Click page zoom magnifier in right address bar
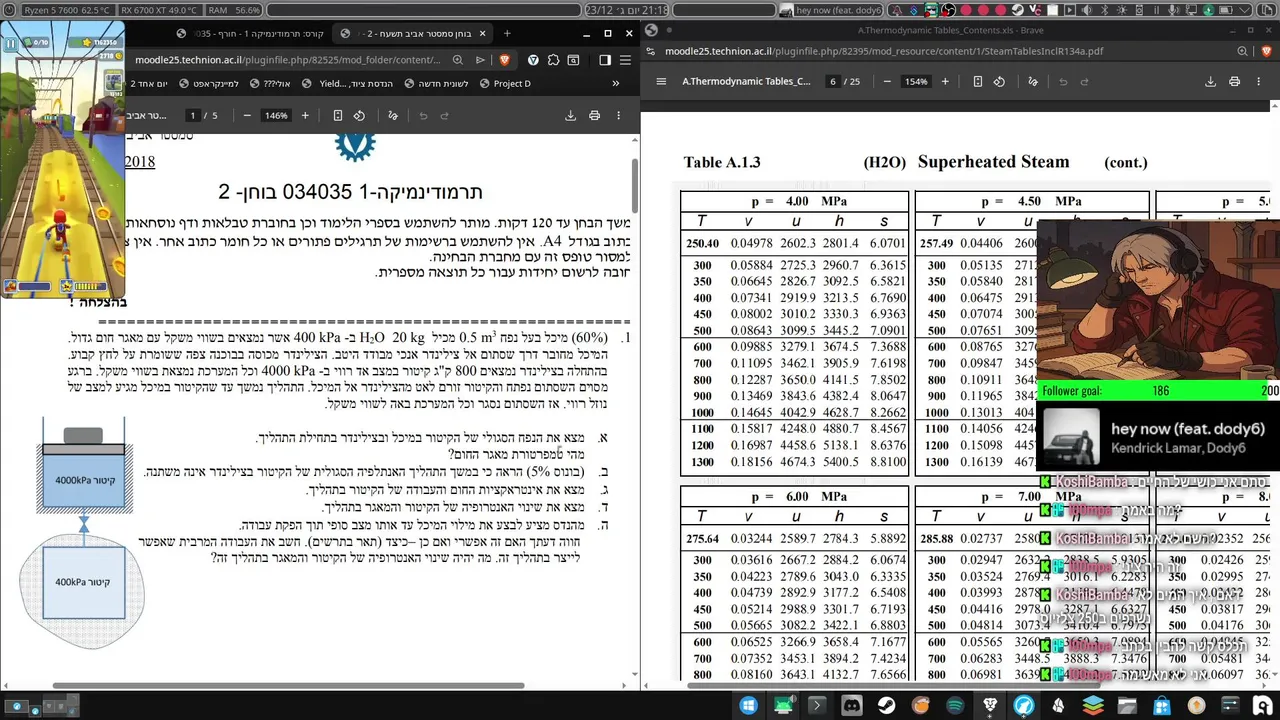The image size is (1280, 720). pos(1243,51)
